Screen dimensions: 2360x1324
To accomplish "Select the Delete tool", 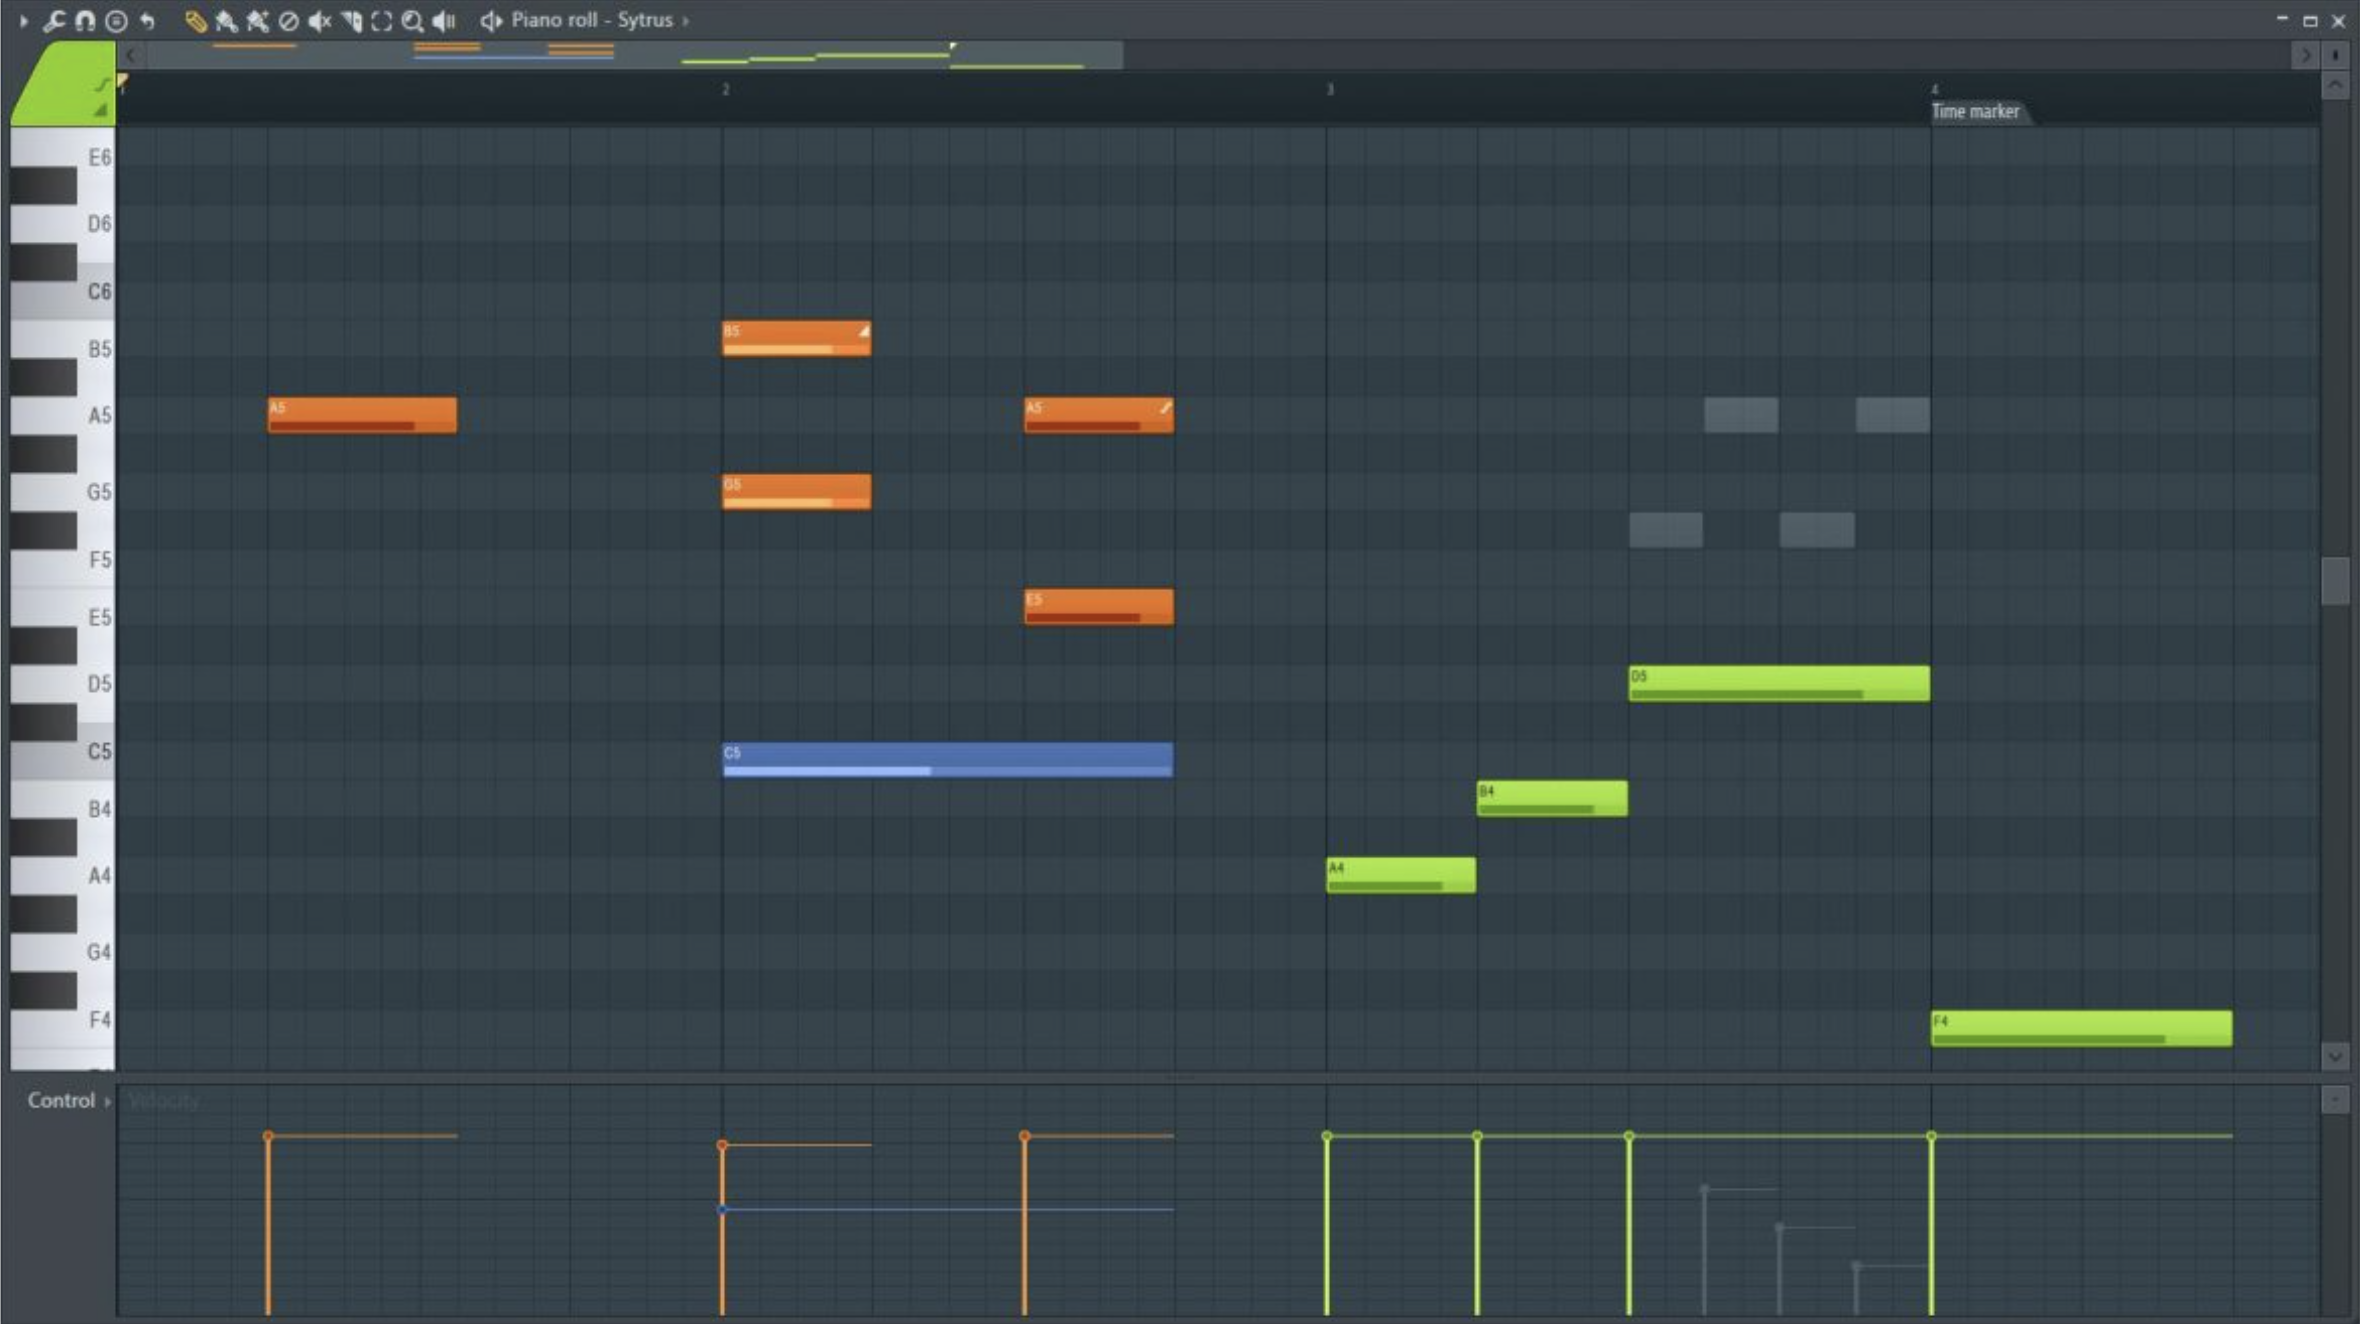I will 289,21.
